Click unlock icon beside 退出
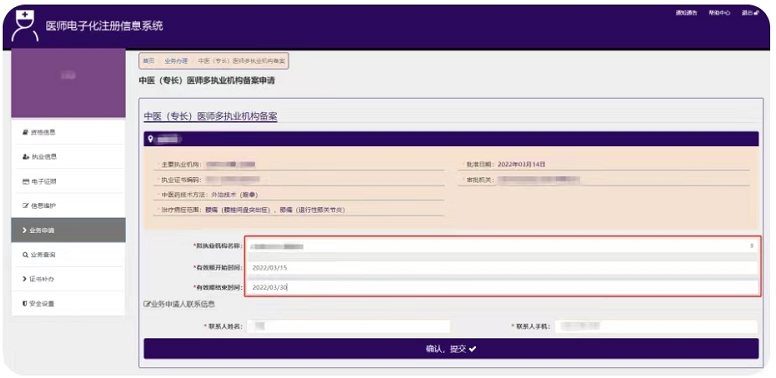 [757, 13]
